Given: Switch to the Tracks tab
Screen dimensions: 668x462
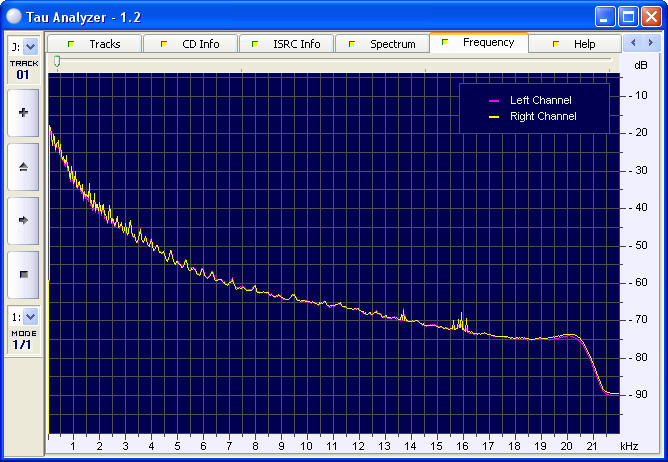Looking at the screenshot, I should [95, 44].
